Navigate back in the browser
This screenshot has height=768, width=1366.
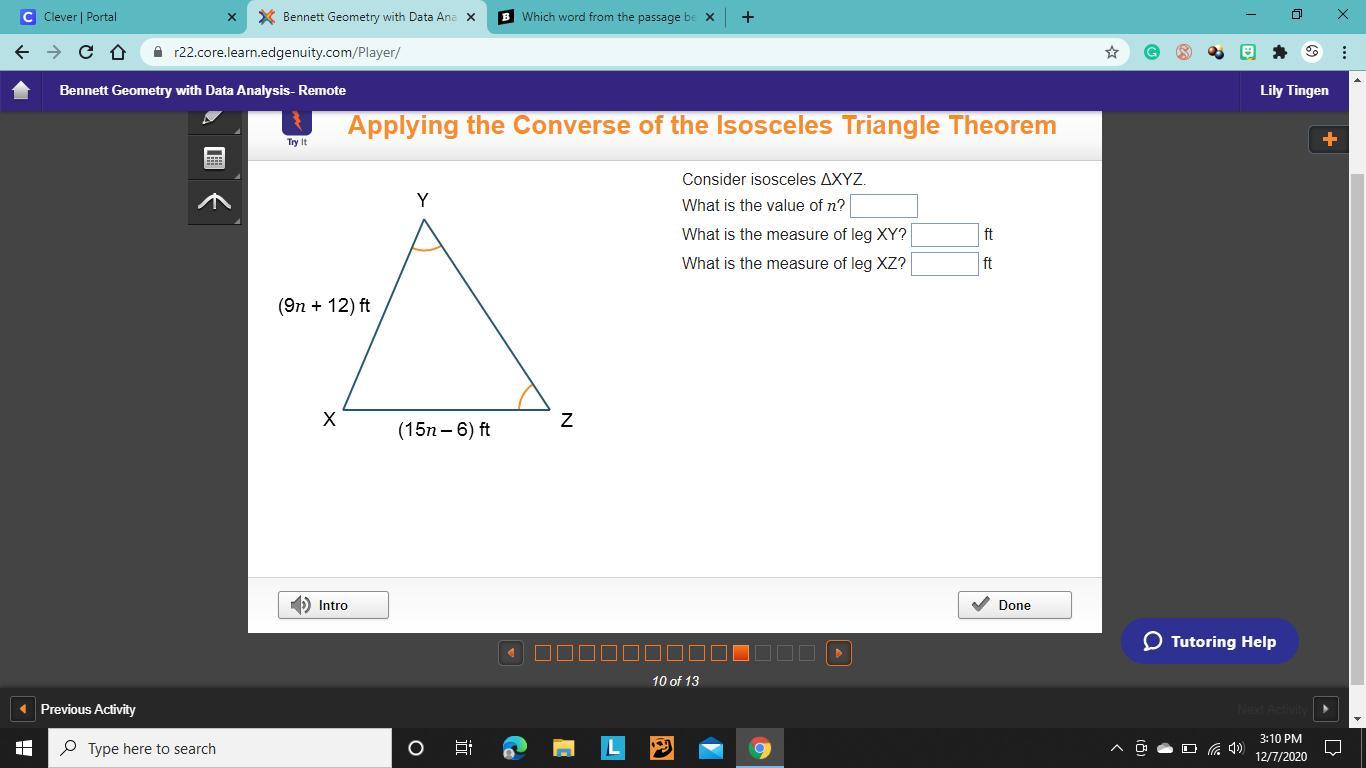tap(22, 52)
